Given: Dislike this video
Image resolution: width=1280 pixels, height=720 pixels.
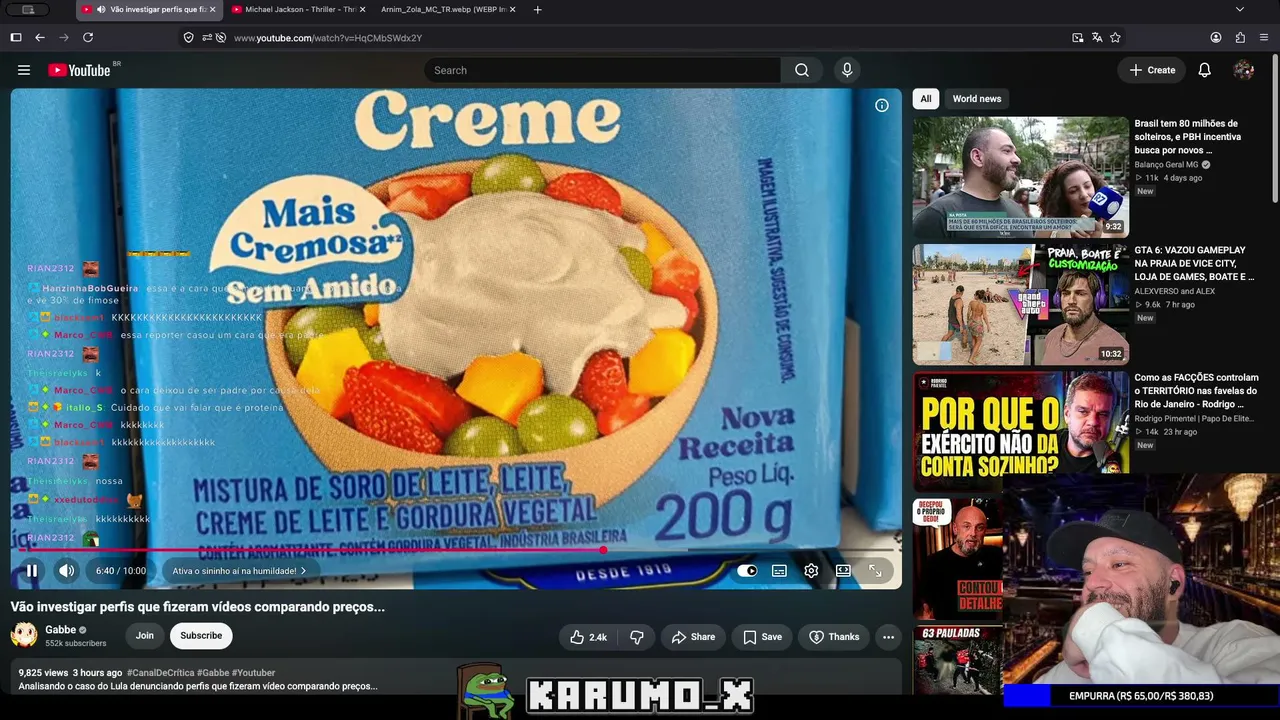Looking at the screenshot, I should tap(637, 637).
